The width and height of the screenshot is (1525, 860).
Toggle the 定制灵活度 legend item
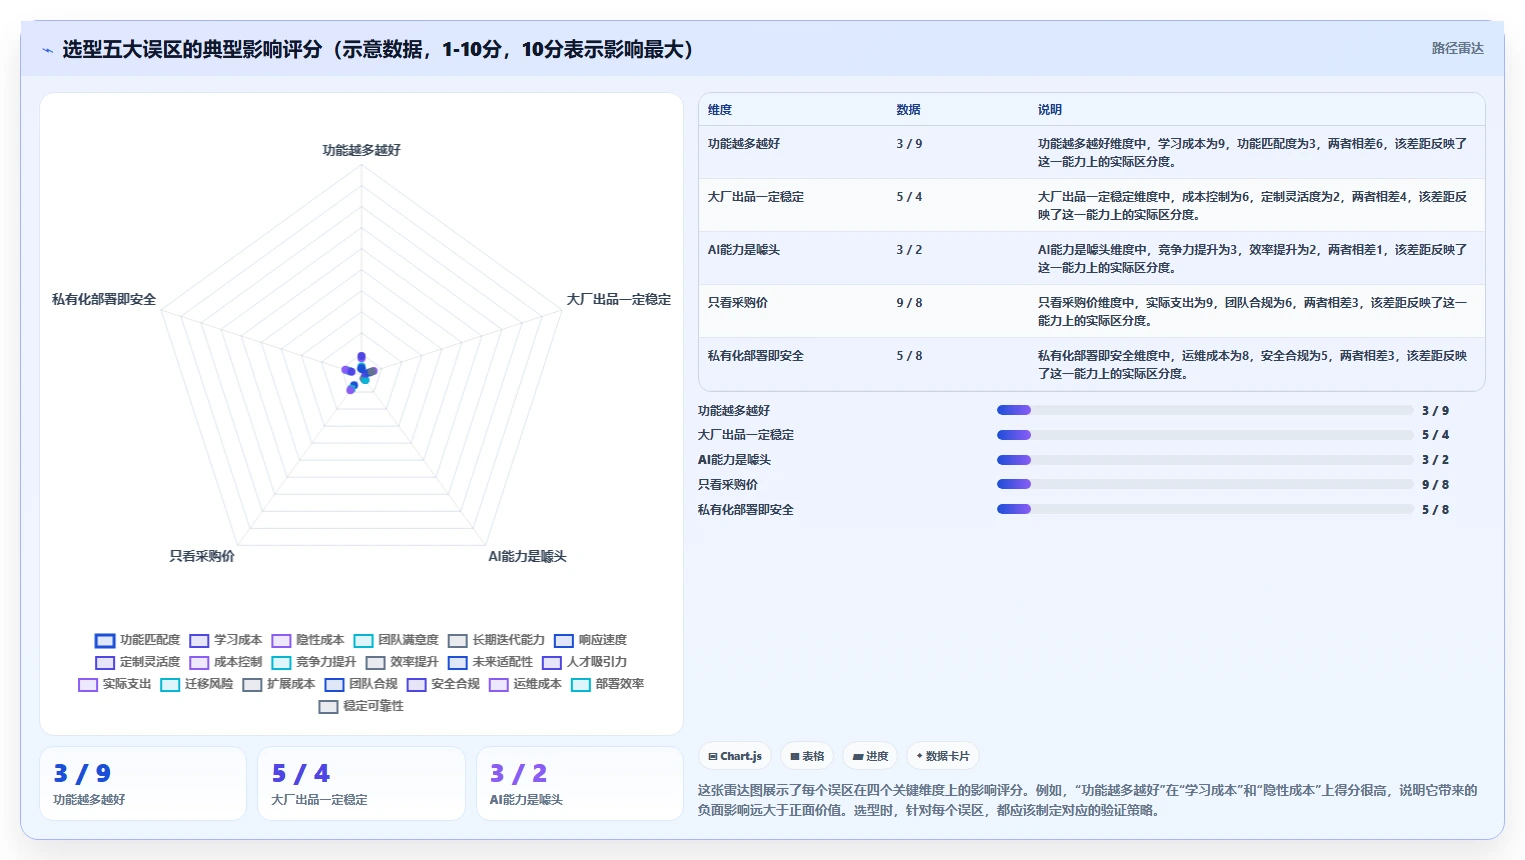click(138, 662)
